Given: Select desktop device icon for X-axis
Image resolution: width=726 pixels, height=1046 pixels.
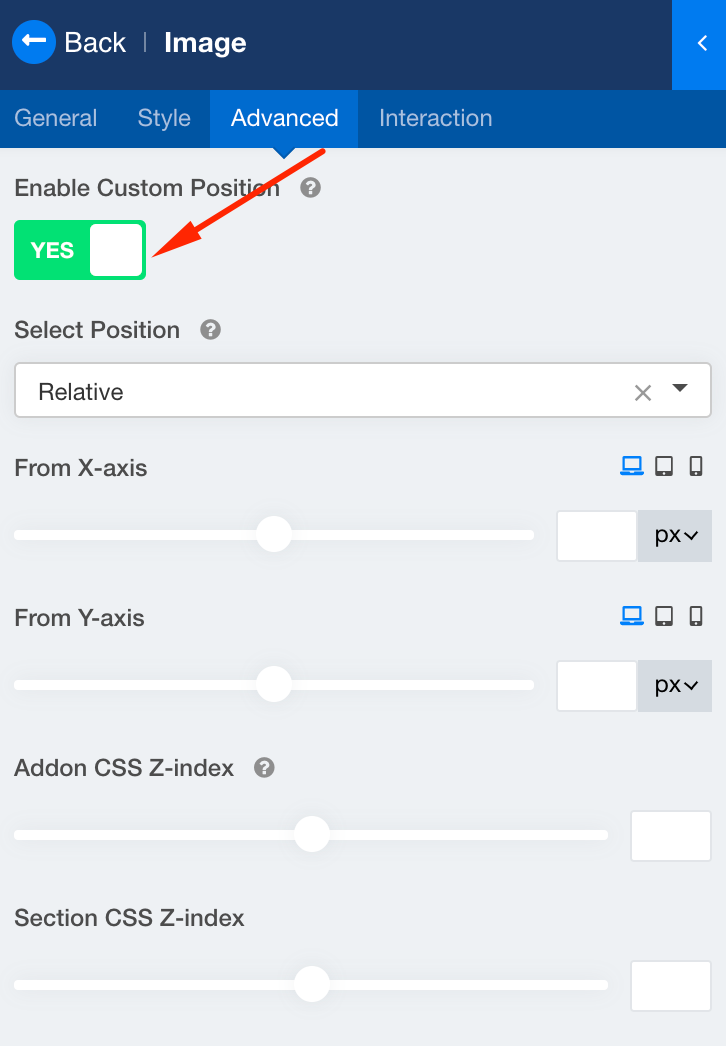Looking at the screenshot, I should pos(631,466).
